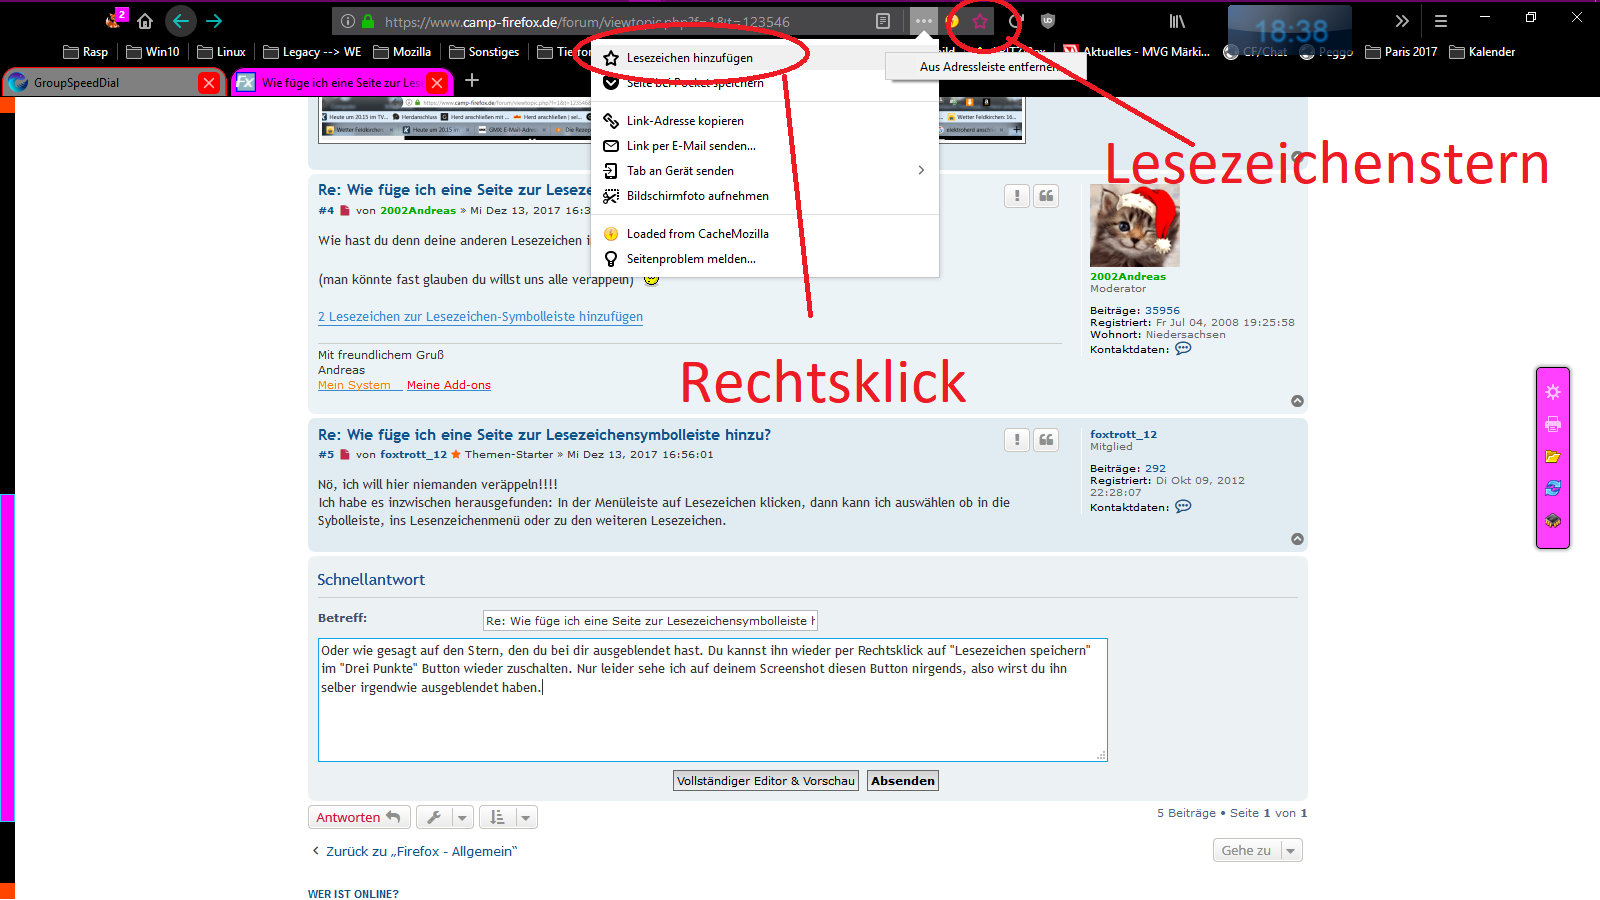Viewport: 1600px width, 900px height.
Task: Click the open folder icon in magenta panel
Action: 1553,456
